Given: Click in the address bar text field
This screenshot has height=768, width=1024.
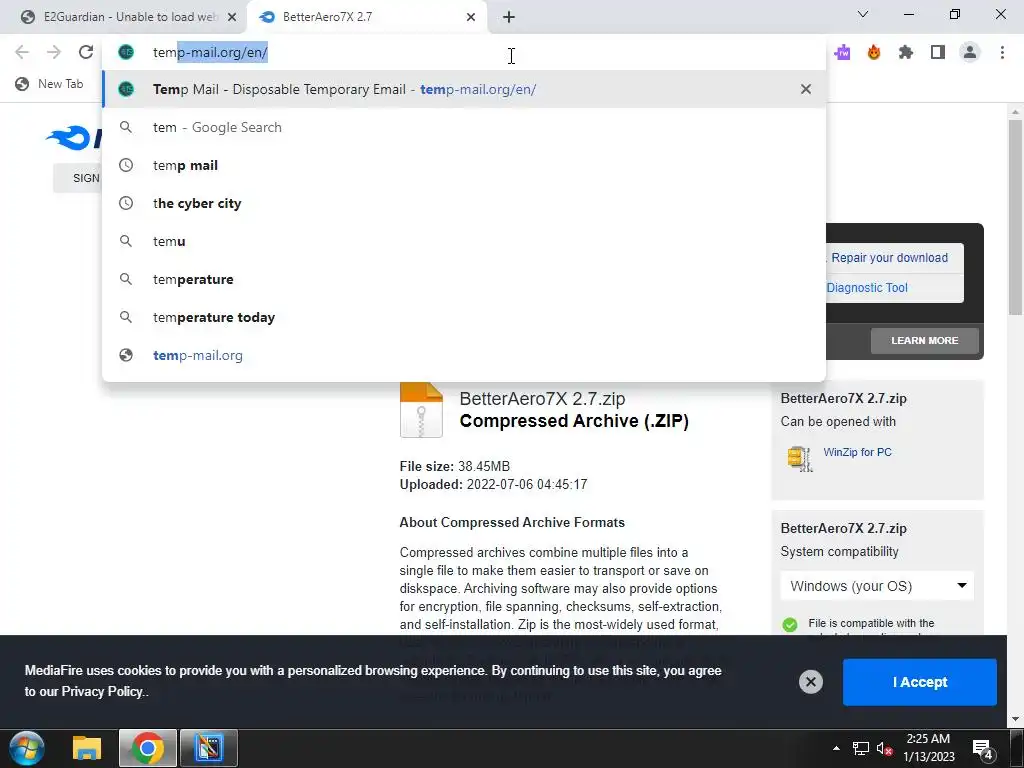Looking at the screenshot, I should [x=464, y=52].
